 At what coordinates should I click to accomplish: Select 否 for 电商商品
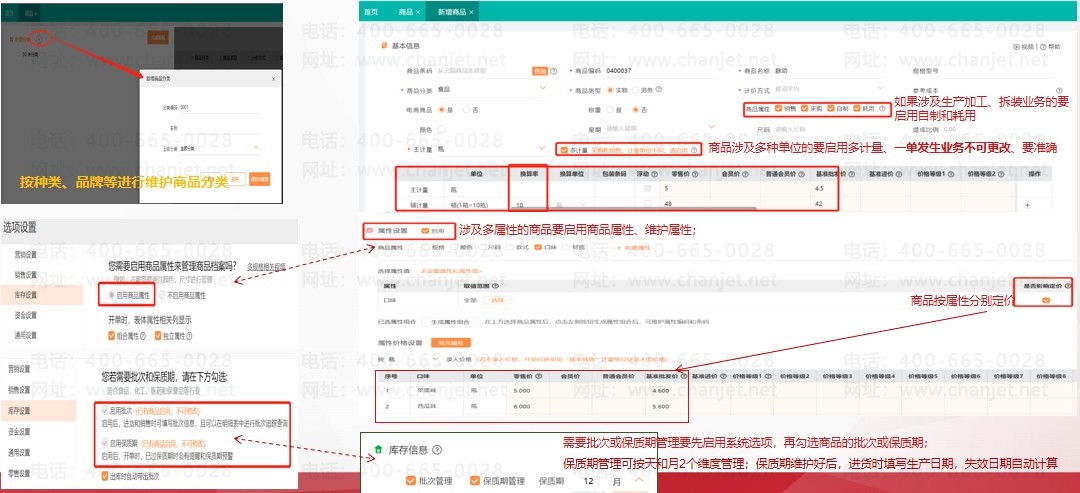coord(466,109)
